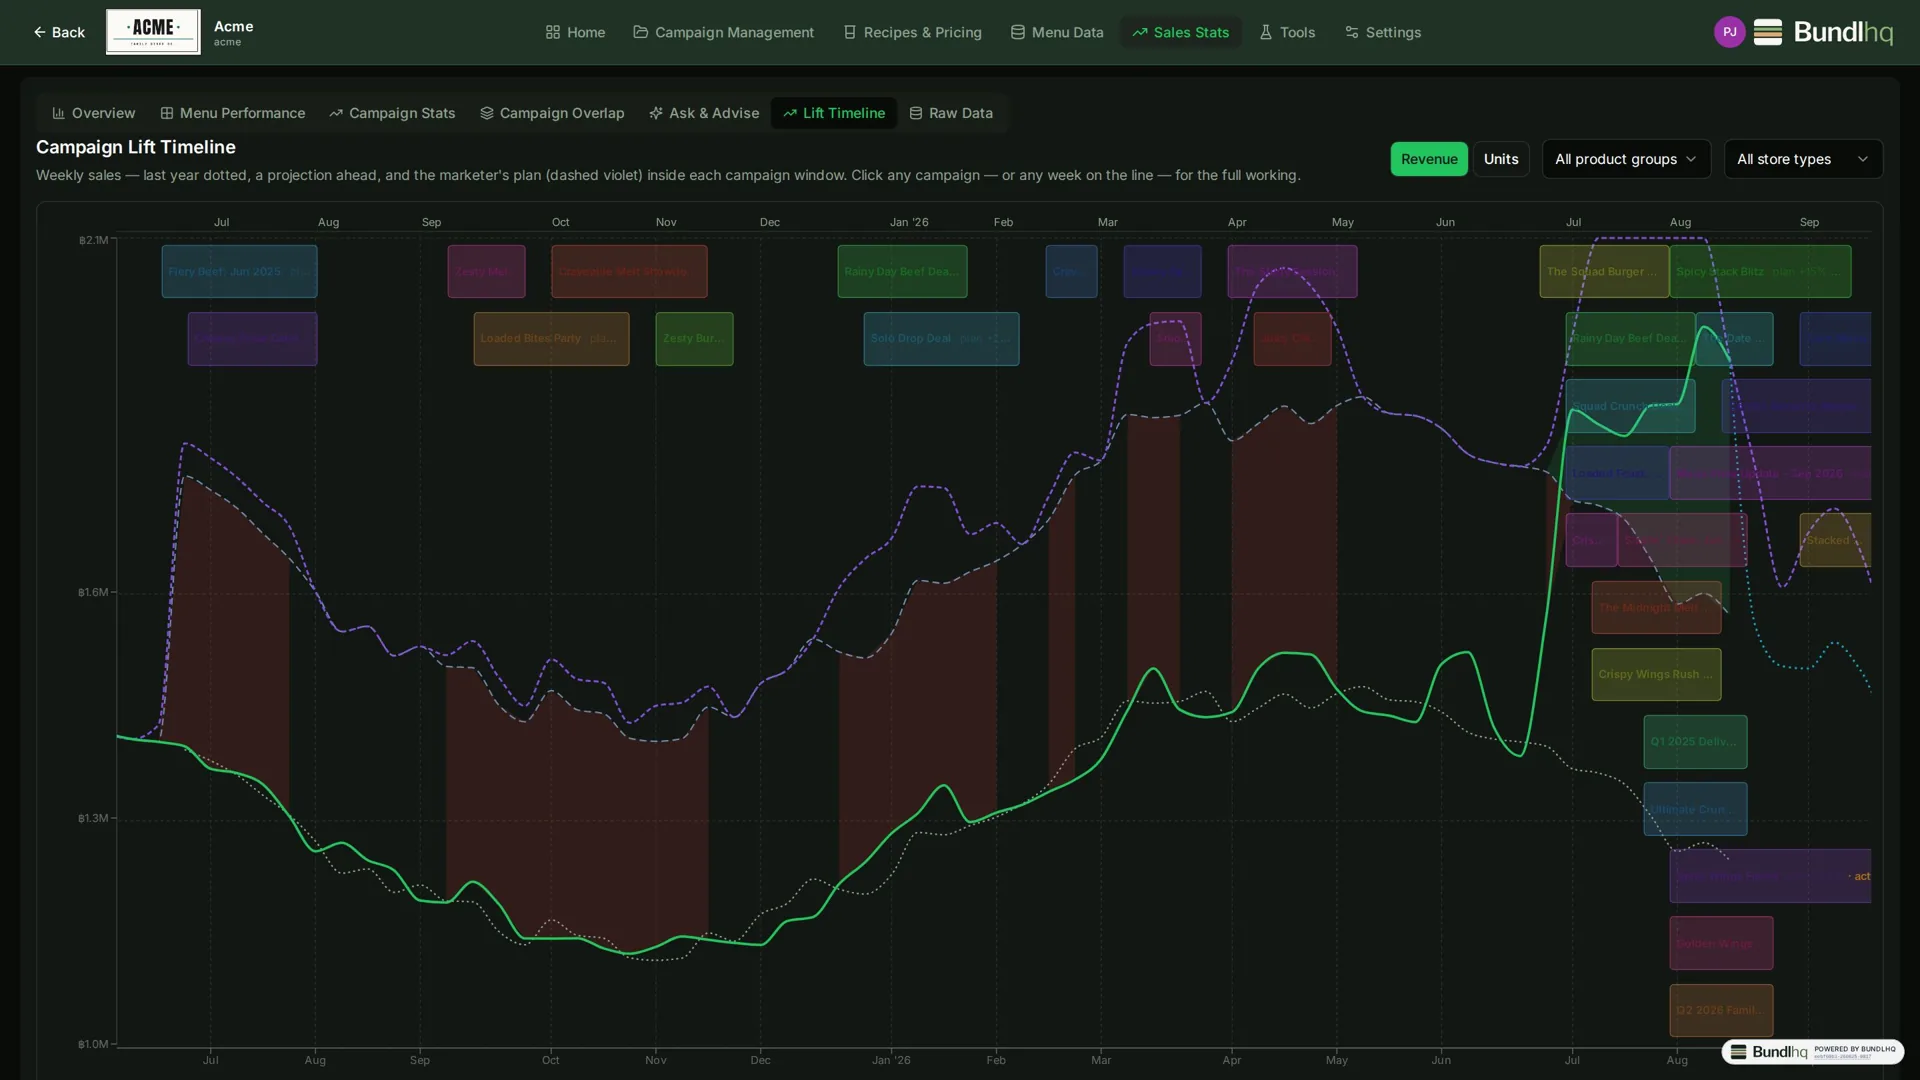Open Home from the top navigation
The image size is (1920, 1080).
click(575, 32)
